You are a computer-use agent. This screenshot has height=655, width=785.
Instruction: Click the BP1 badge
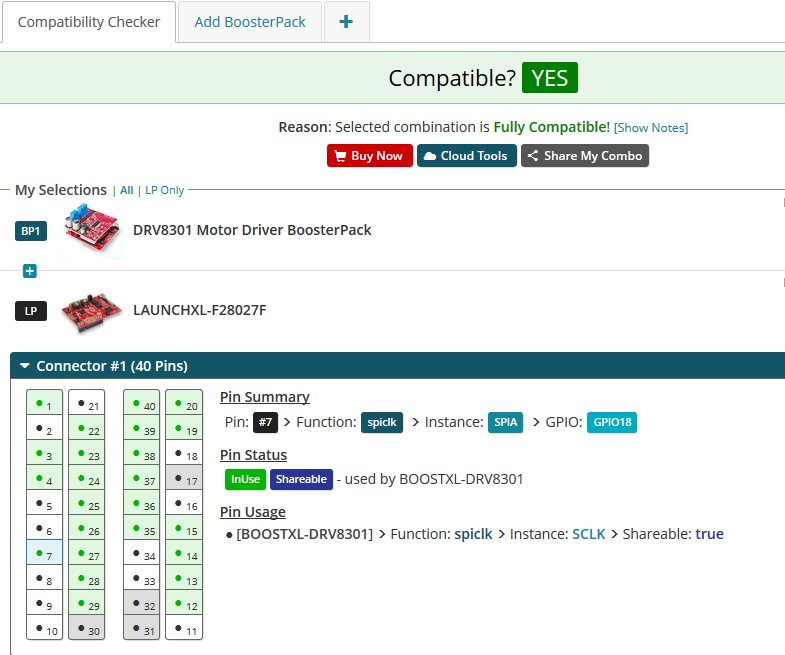point(31,231)
